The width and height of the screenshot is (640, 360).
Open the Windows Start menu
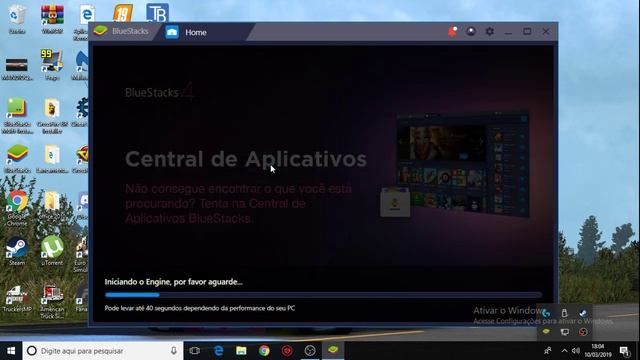[11, 351]
